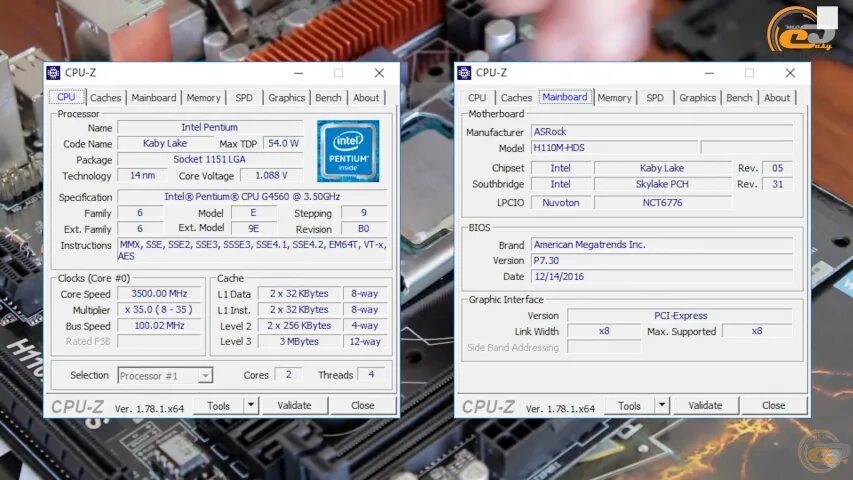Click the Cores count value 2

pyautogui.click(x=288, y=374)
